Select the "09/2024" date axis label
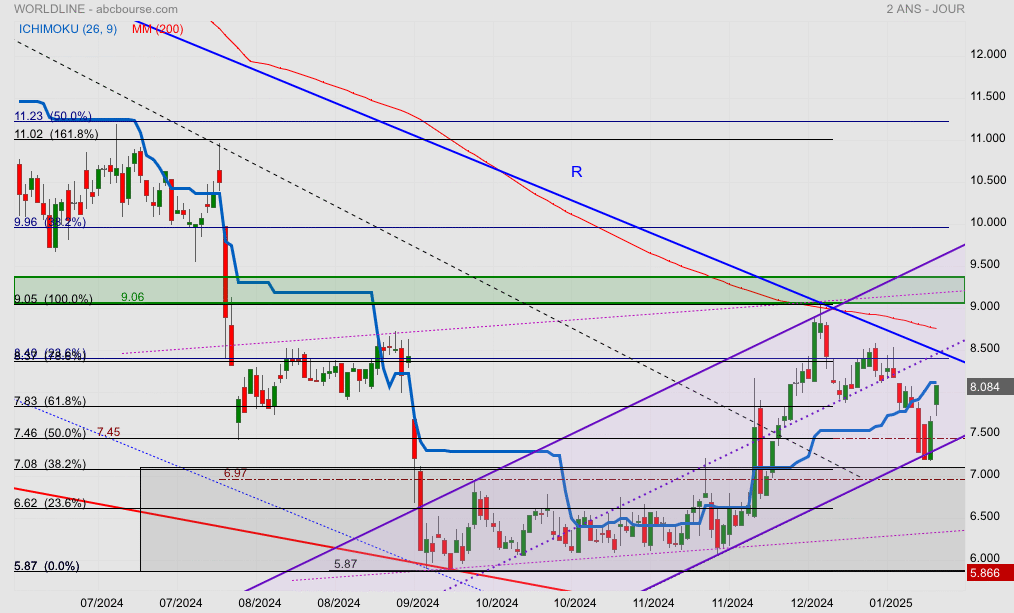This screenshot has width=1014, height=613. click(417, 603)
